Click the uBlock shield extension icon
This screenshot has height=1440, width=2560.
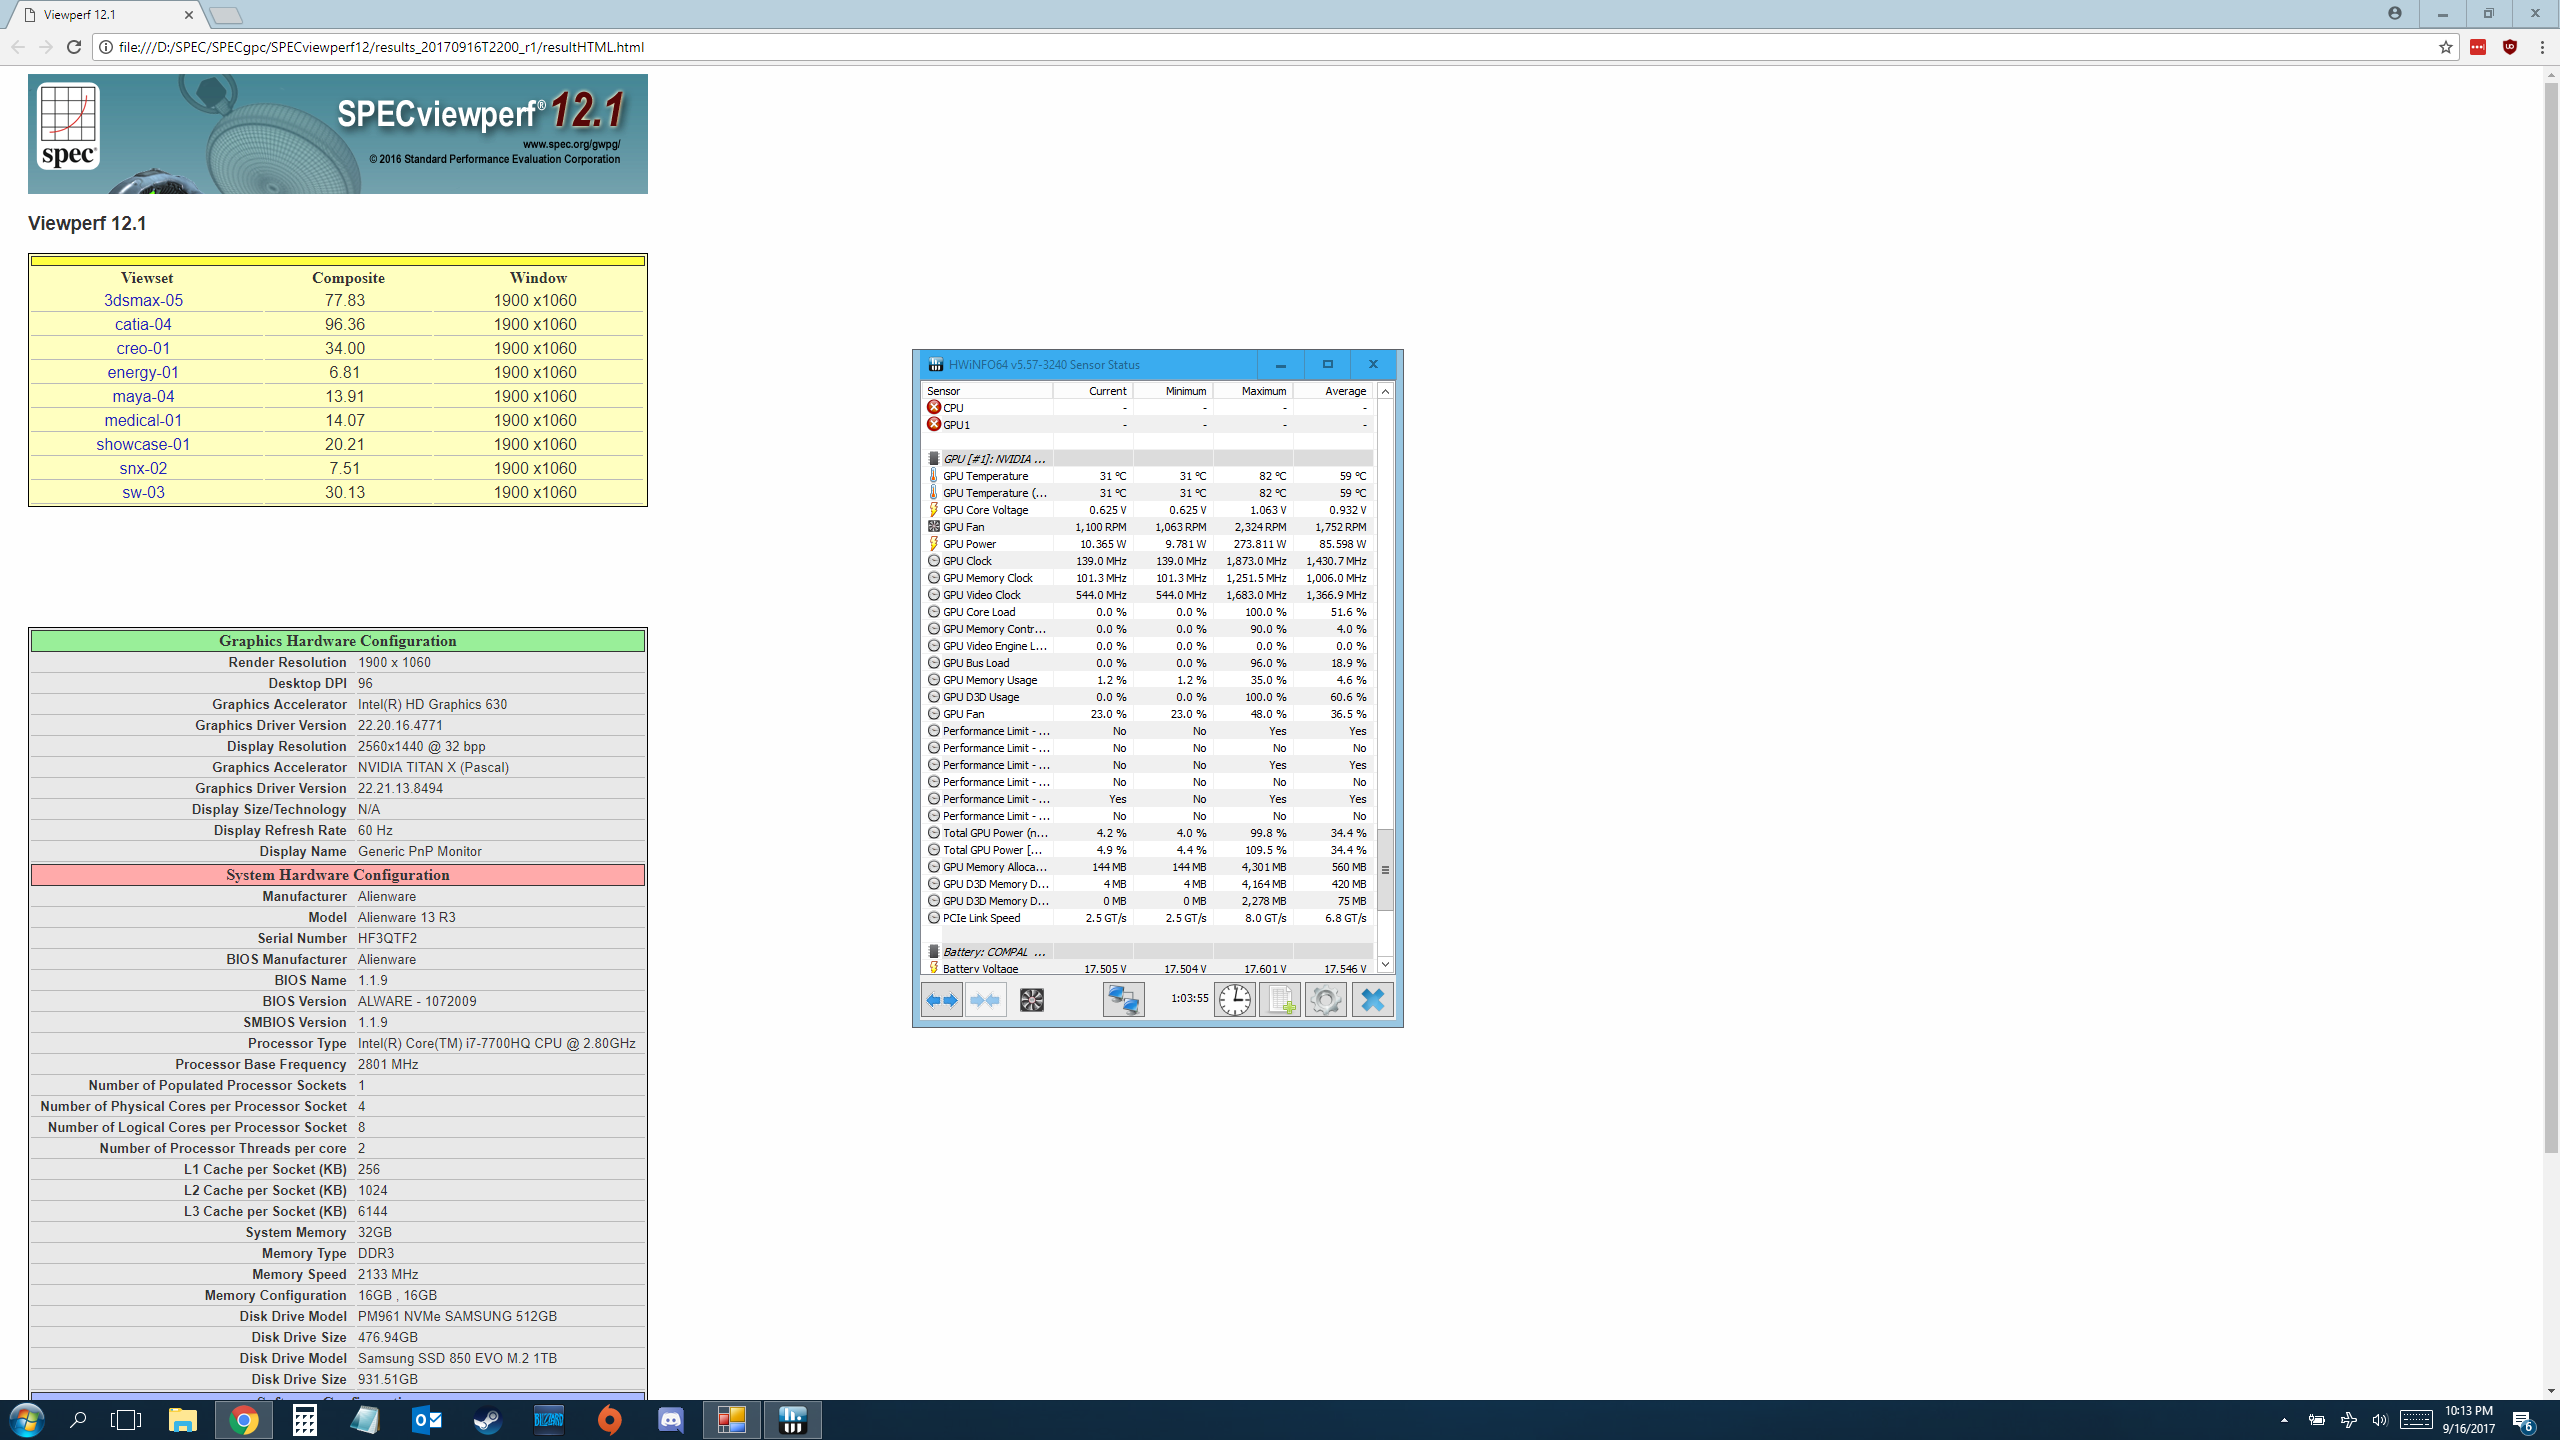(2509, 47)
